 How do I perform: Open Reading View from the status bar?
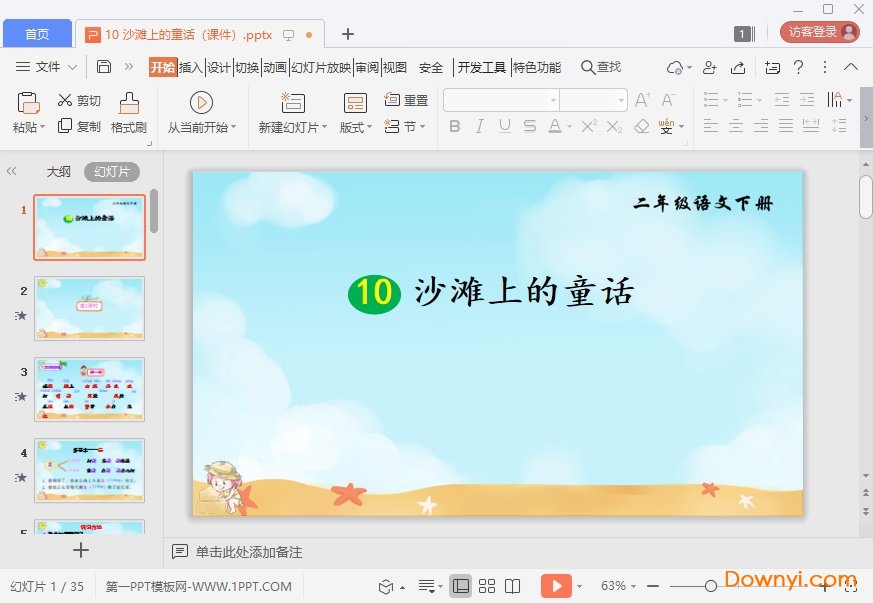point(512,585)
